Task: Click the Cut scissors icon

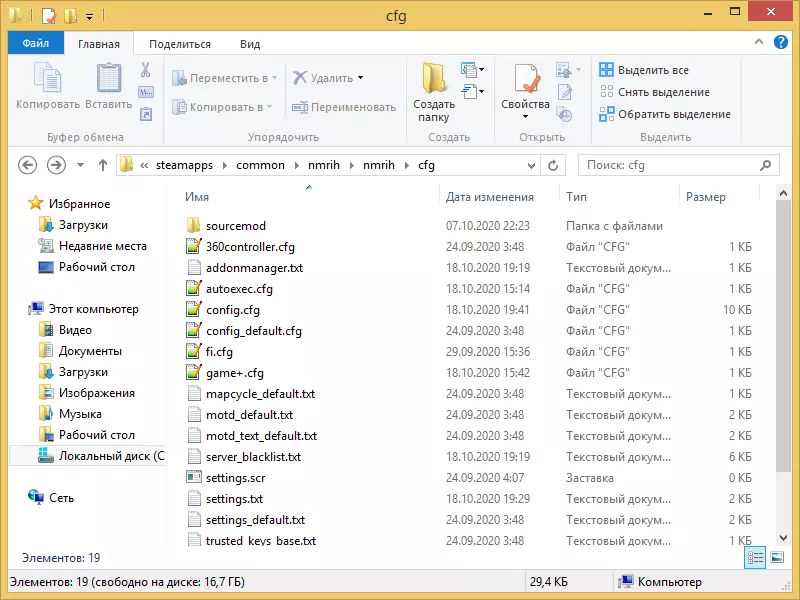Action: pos(145,69)
